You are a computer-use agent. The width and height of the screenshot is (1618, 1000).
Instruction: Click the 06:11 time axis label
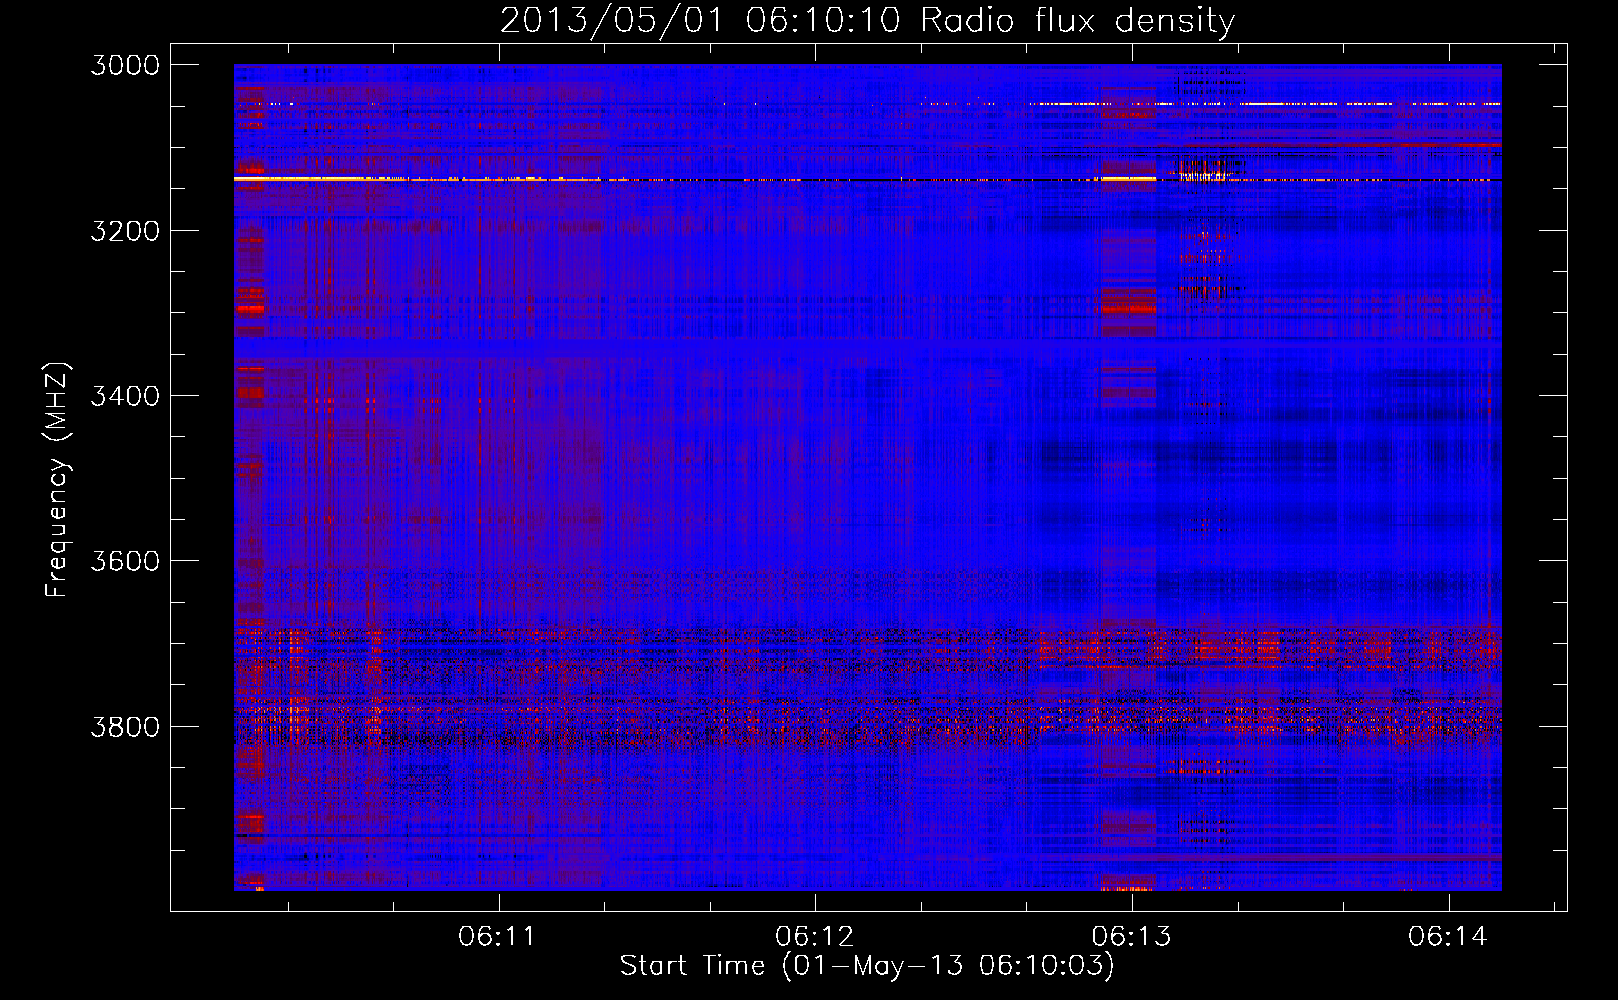[497, 937]
